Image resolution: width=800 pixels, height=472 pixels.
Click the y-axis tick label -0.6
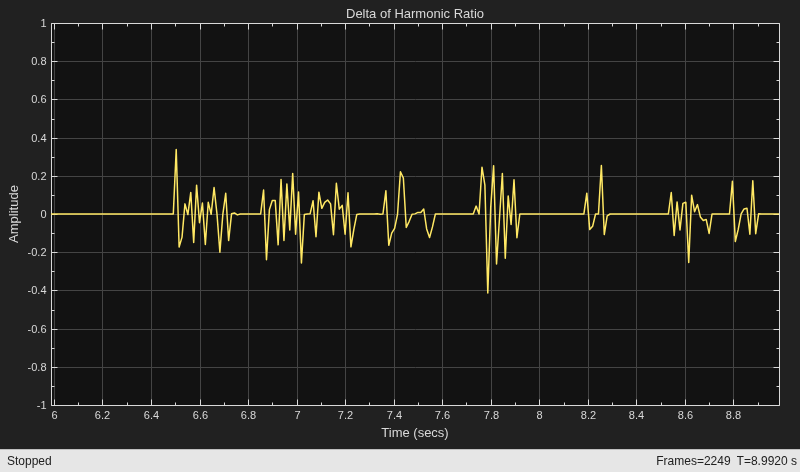pos(37,329)
